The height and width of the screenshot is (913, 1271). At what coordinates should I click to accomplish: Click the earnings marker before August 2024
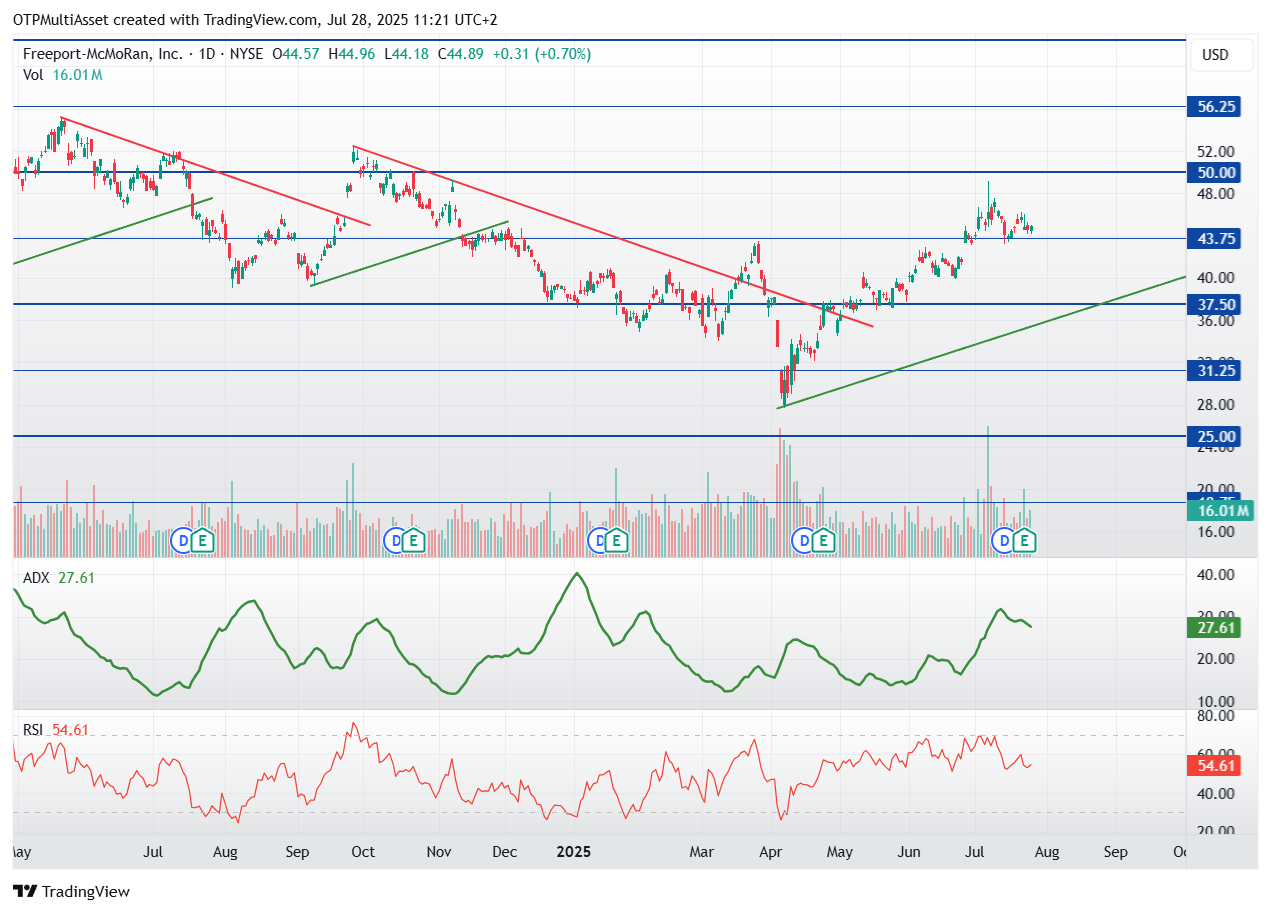pos(203,541)
